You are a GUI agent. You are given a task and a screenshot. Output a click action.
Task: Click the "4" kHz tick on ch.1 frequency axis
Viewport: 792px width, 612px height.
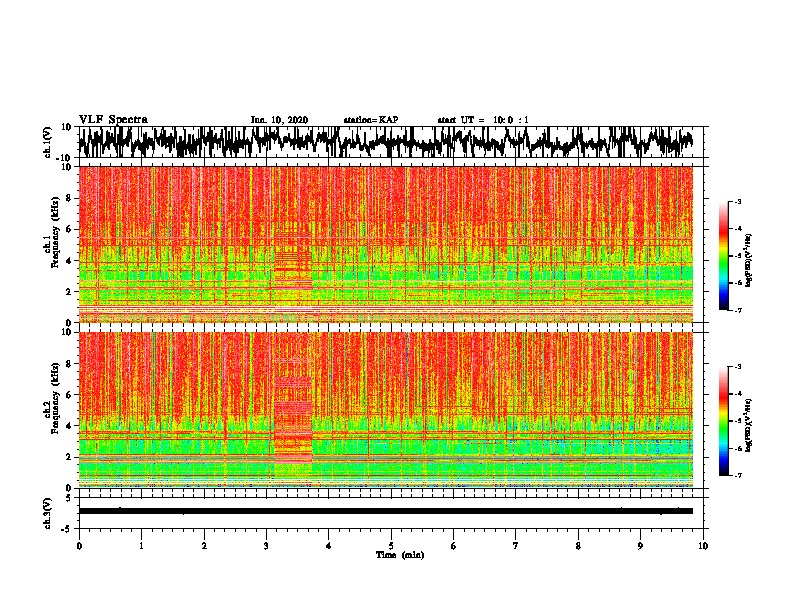[x=69, y=261]
